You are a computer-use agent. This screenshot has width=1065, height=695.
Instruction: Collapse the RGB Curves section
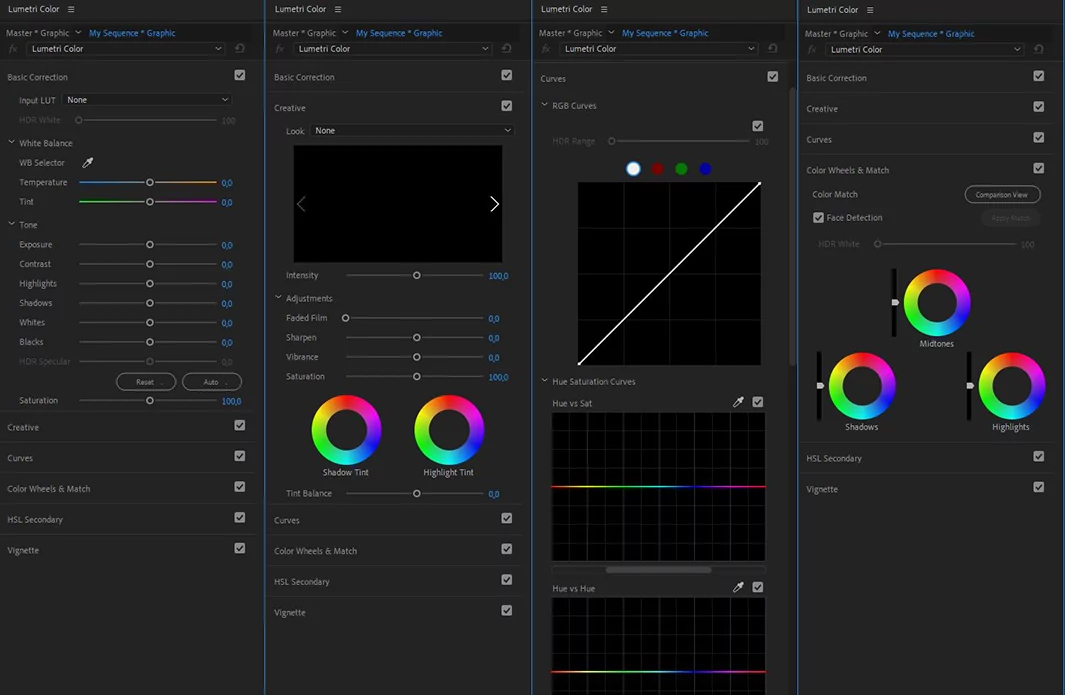pos(544,105)
